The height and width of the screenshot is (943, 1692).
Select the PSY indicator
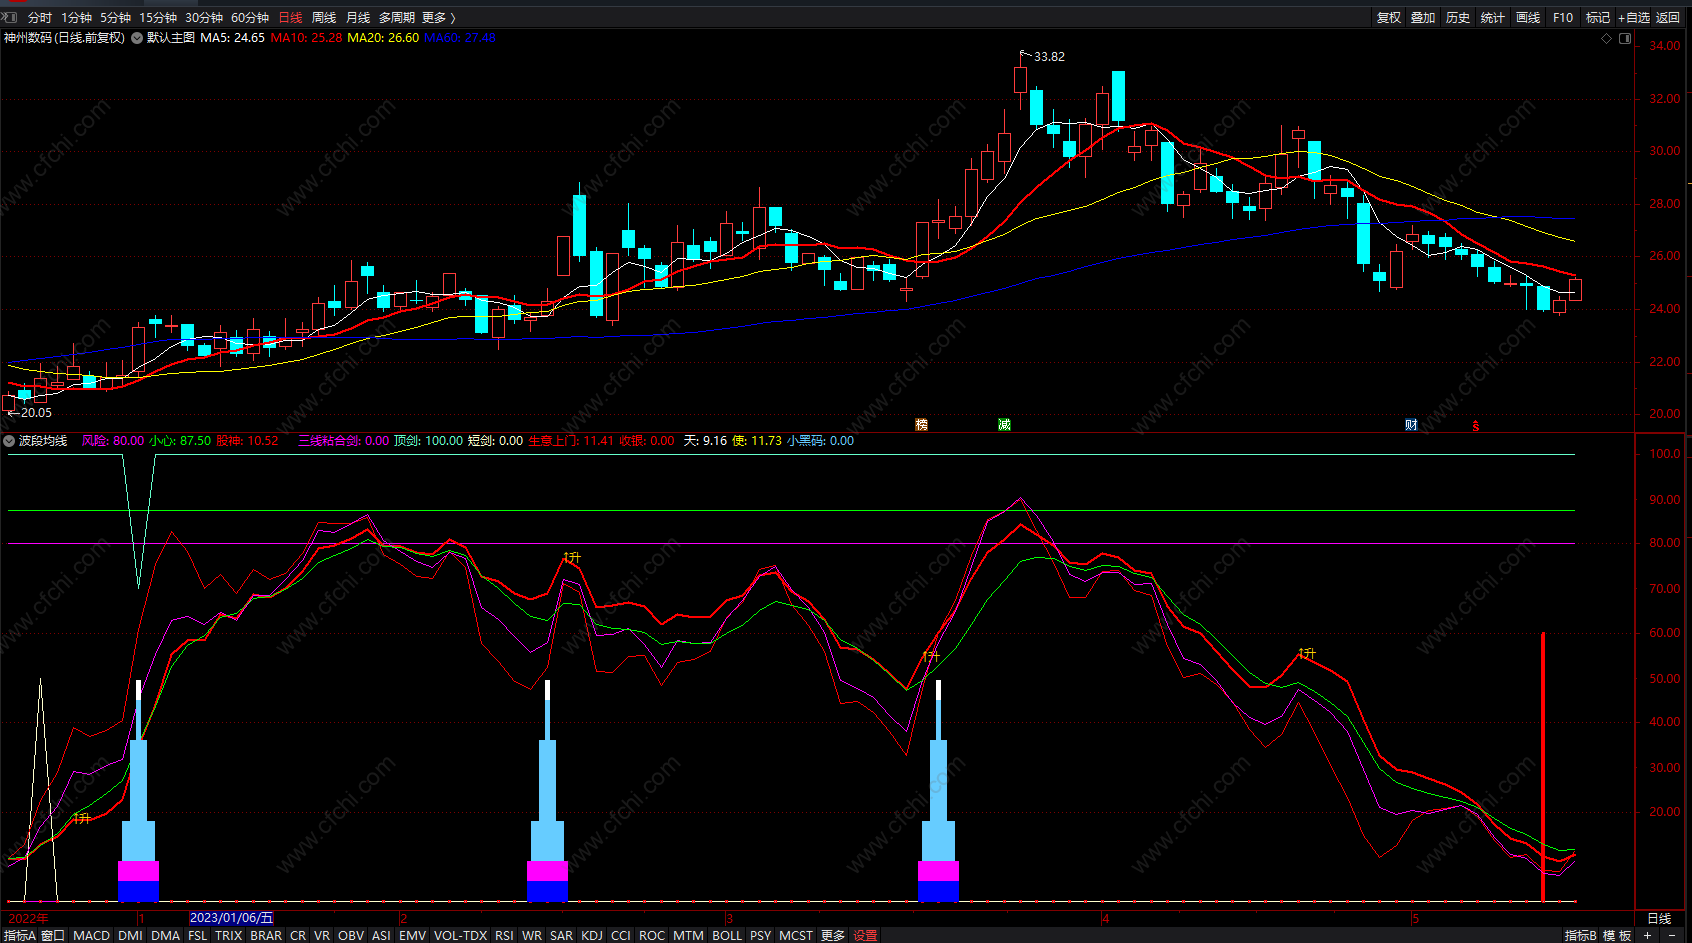pos(760,936)
